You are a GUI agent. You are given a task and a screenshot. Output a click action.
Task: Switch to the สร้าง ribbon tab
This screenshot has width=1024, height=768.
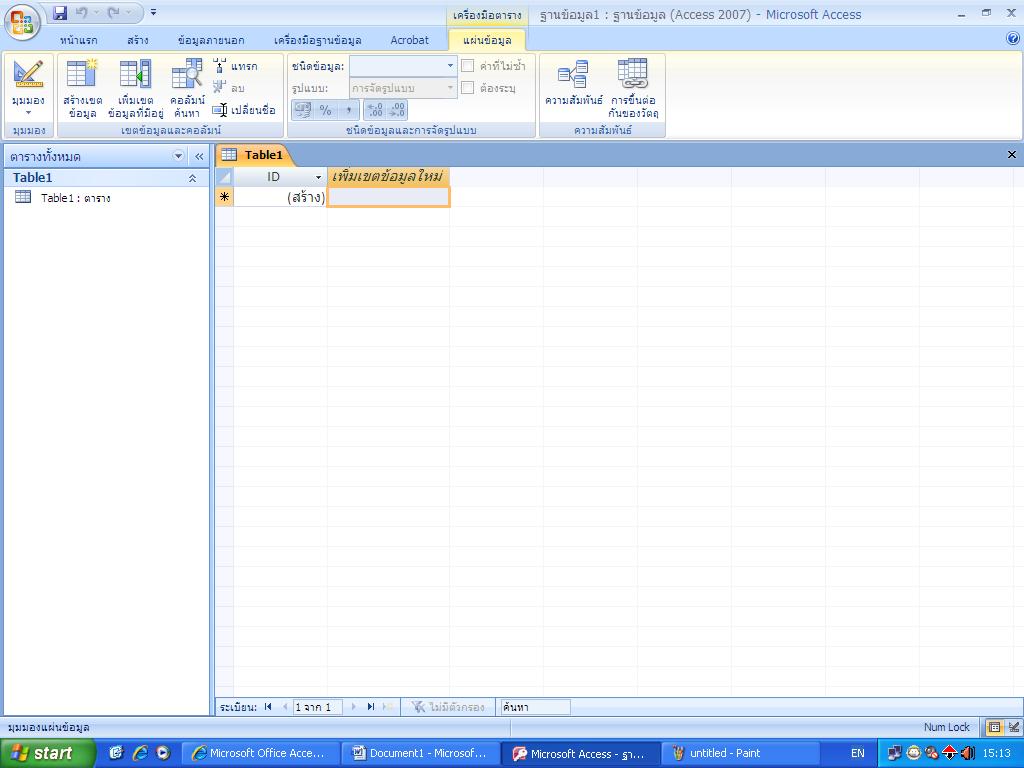tap(138, 40)
